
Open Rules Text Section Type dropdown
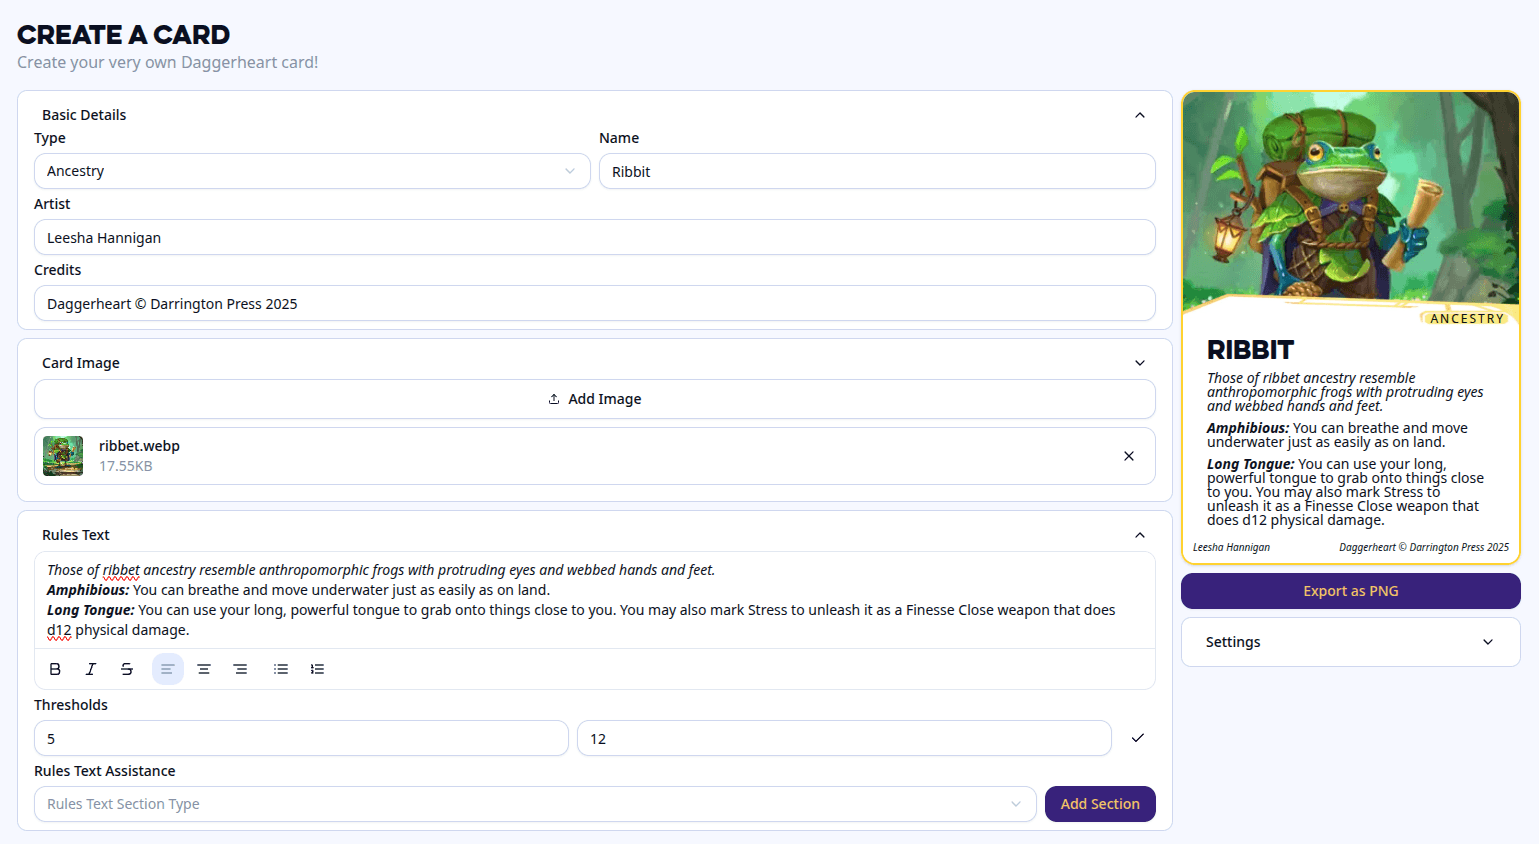[535, 804]
